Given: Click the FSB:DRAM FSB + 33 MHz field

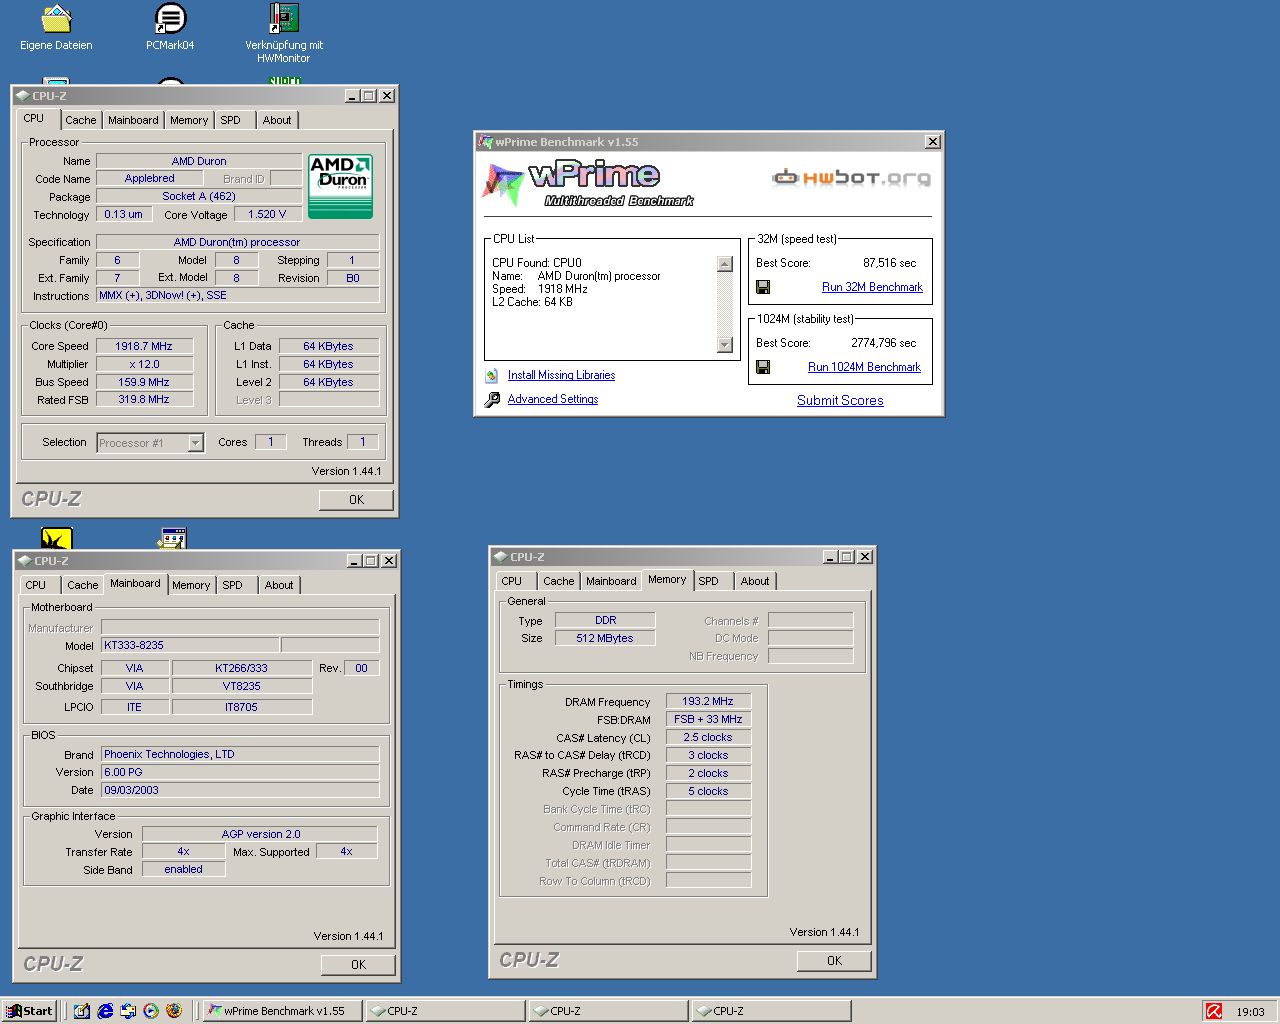Looking at the screenshot, I should point(708,719).
